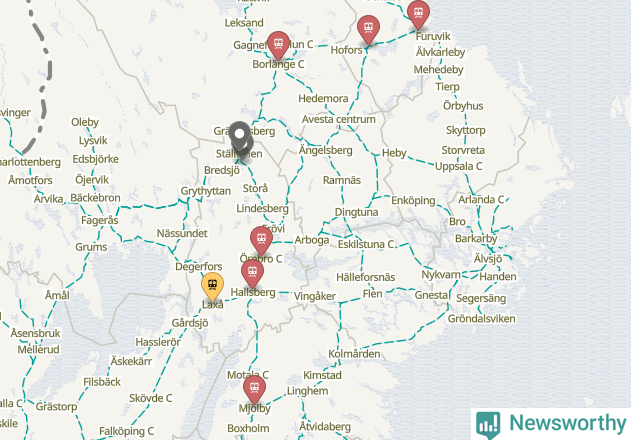Click the Vingåker station label
631x440 pixels.
coord(315,296)
